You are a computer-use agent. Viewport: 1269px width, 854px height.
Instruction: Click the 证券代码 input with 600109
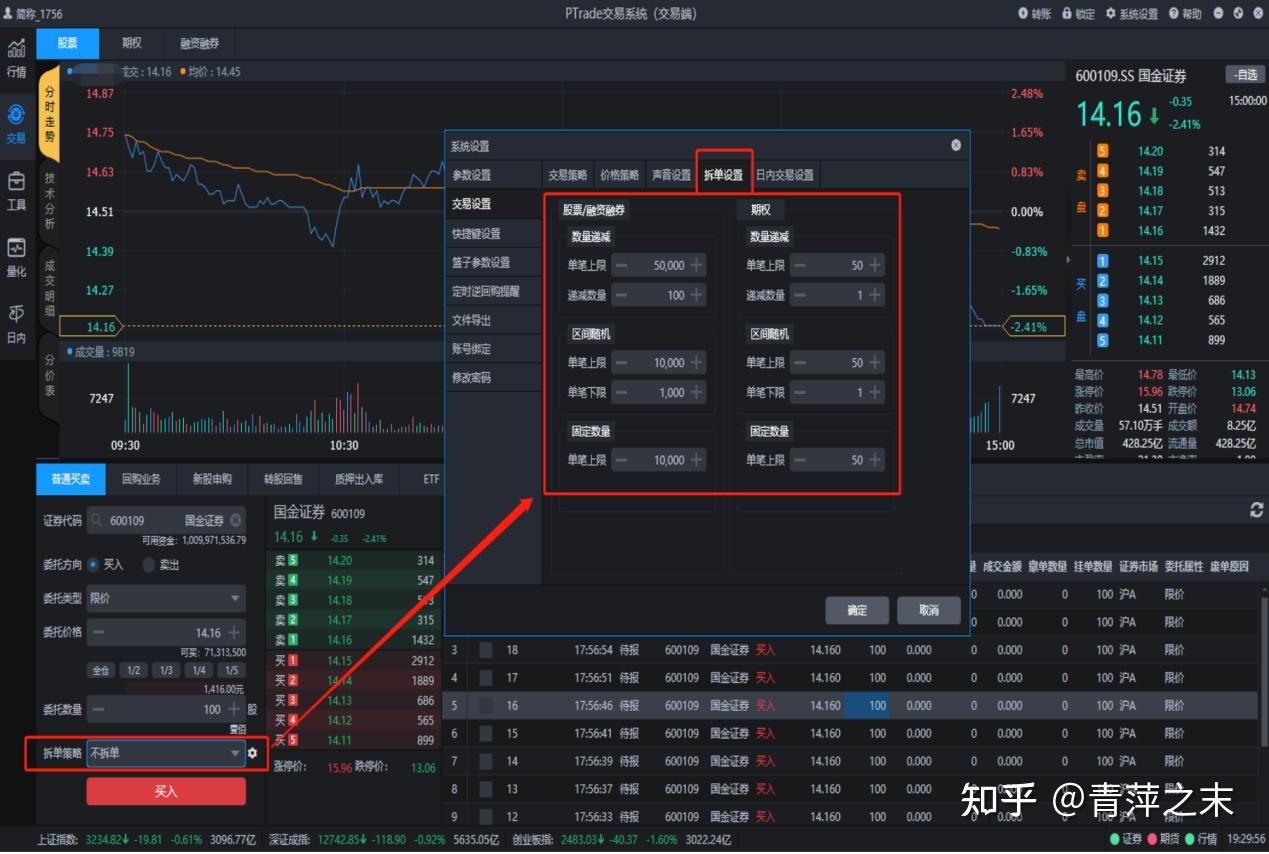pos(166,520)
